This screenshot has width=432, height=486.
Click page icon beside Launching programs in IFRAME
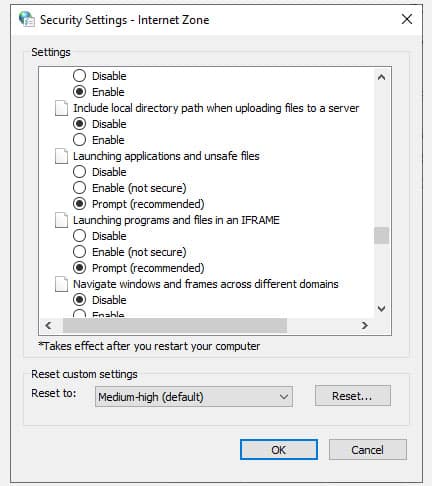pyautogui.click(x=61, y=220)
